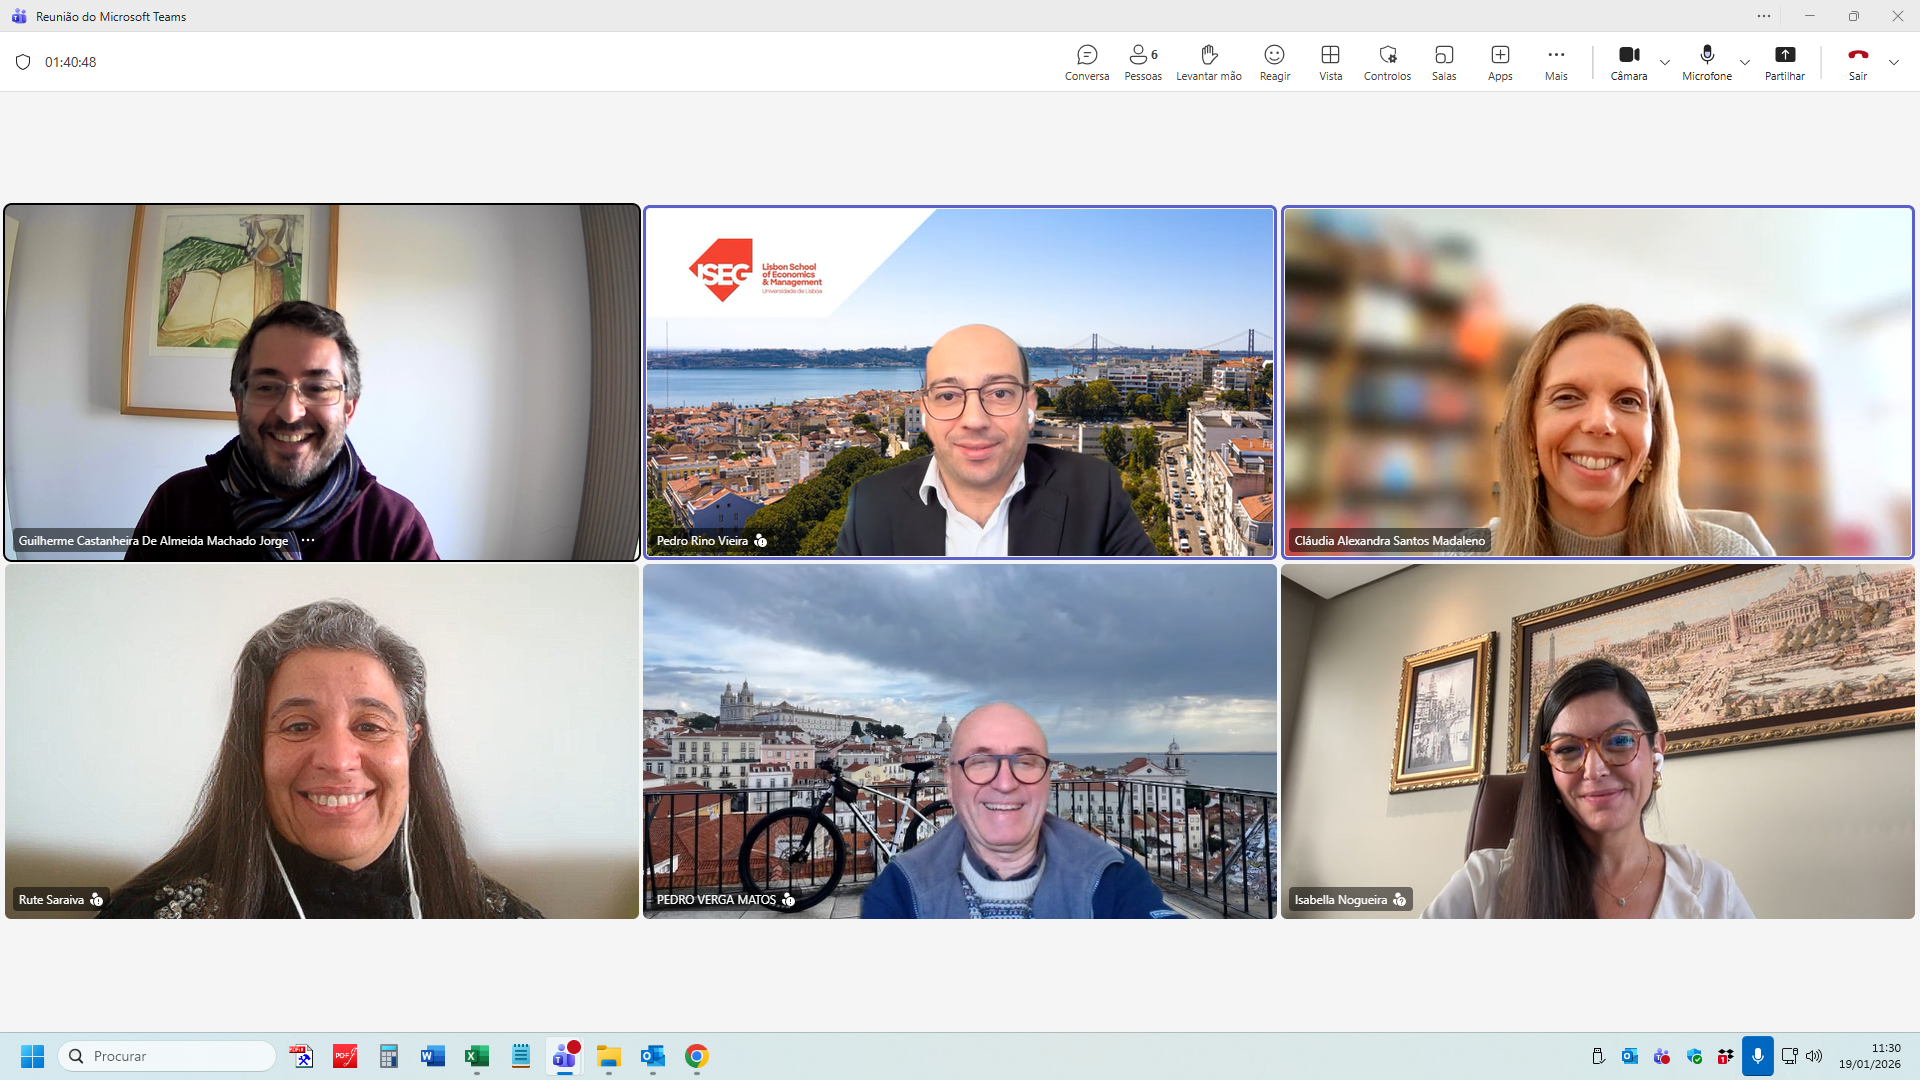Toggle the taskbar microphone indicator
Screen dimensions: 1920x1080
1757,1056
